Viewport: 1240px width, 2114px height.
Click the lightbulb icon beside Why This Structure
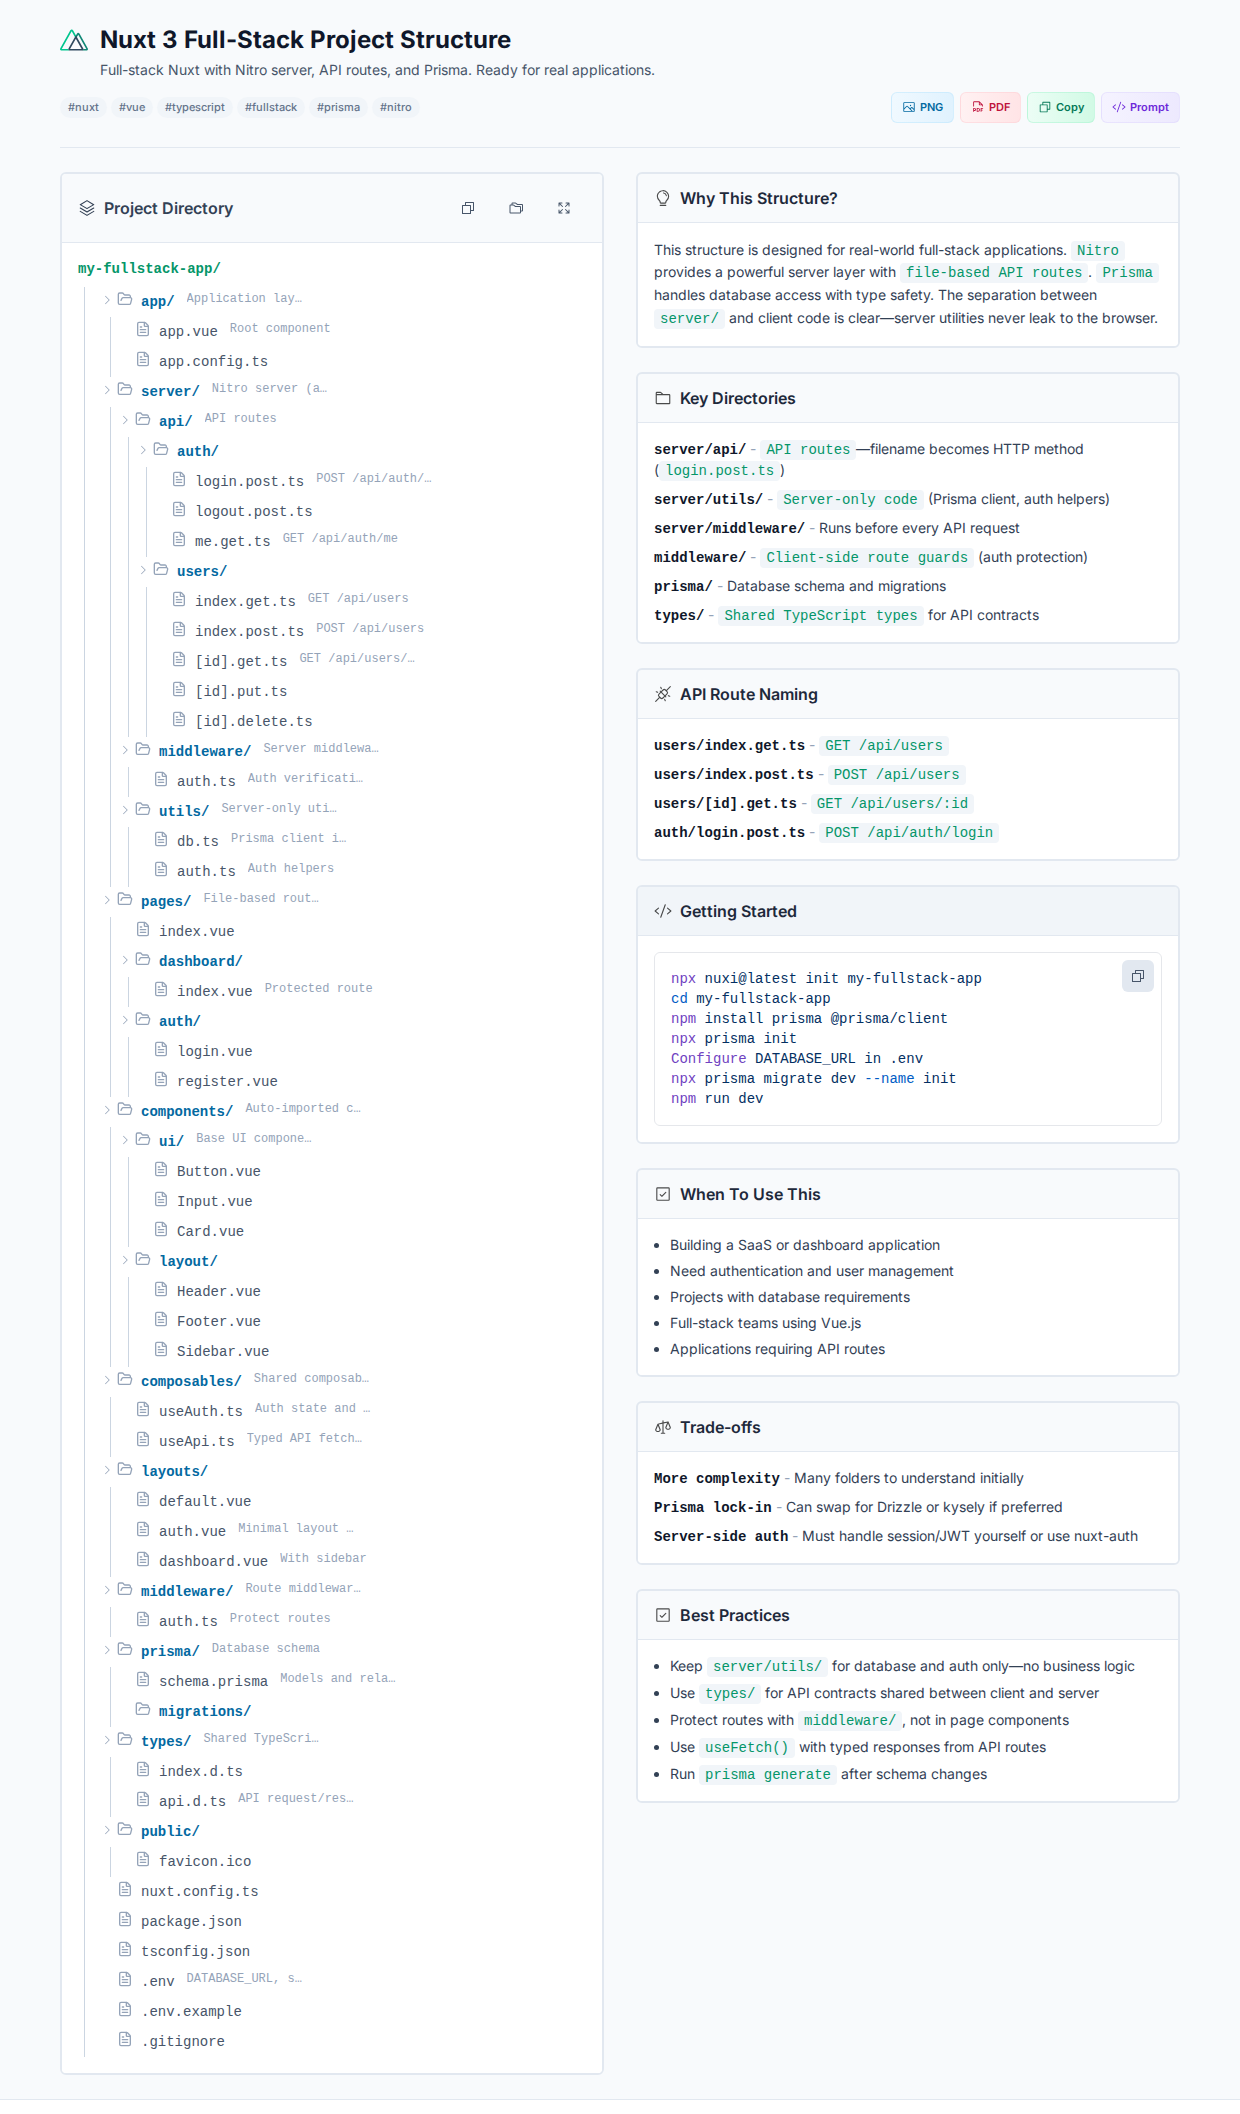coord(662,198)
